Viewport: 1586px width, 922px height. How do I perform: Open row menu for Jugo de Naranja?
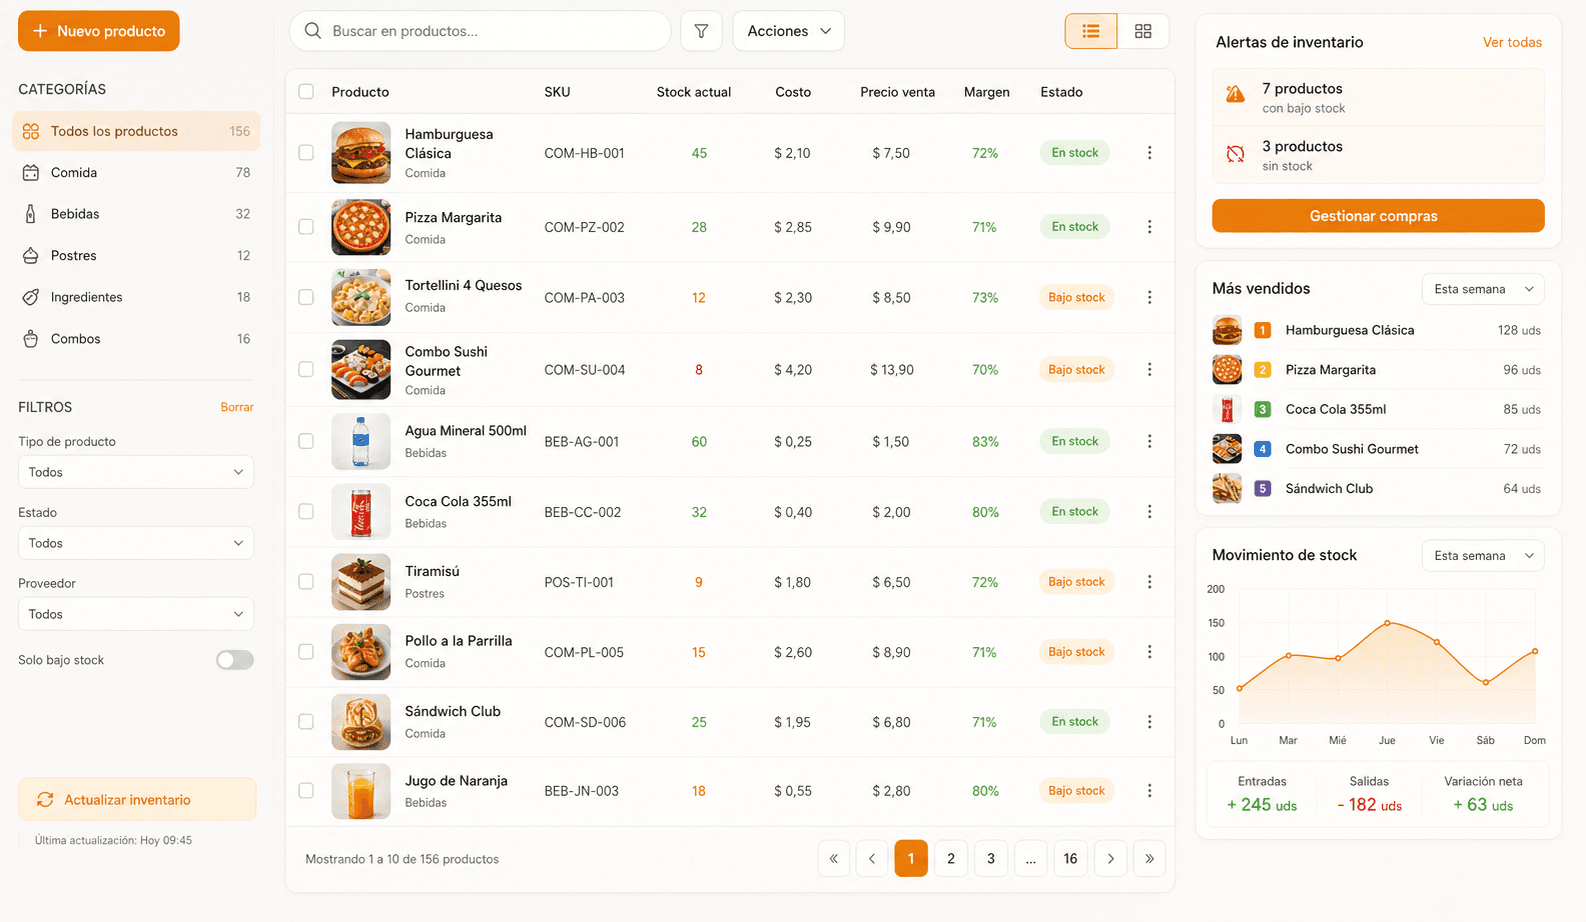[1149, 790]
